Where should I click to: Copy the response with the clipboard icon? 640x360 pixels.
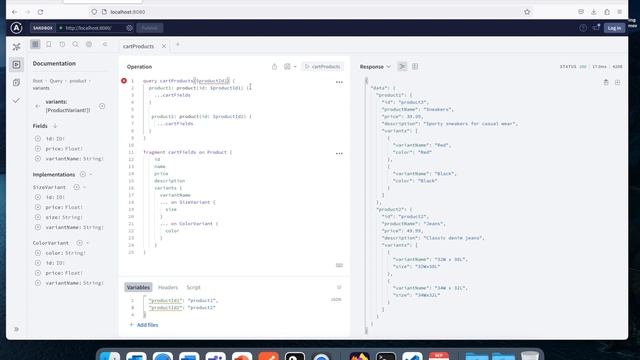(606, 82)
